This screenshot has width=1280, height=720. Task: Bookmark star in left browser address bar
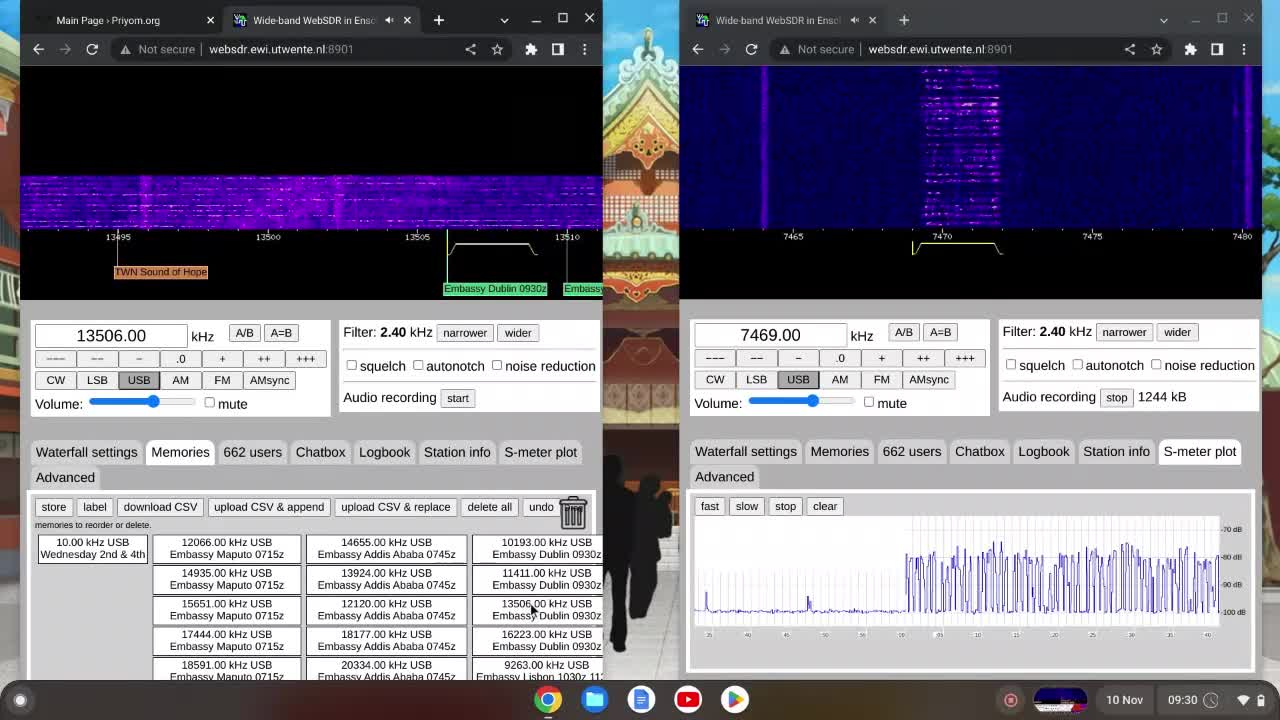(x=497, y=49)
